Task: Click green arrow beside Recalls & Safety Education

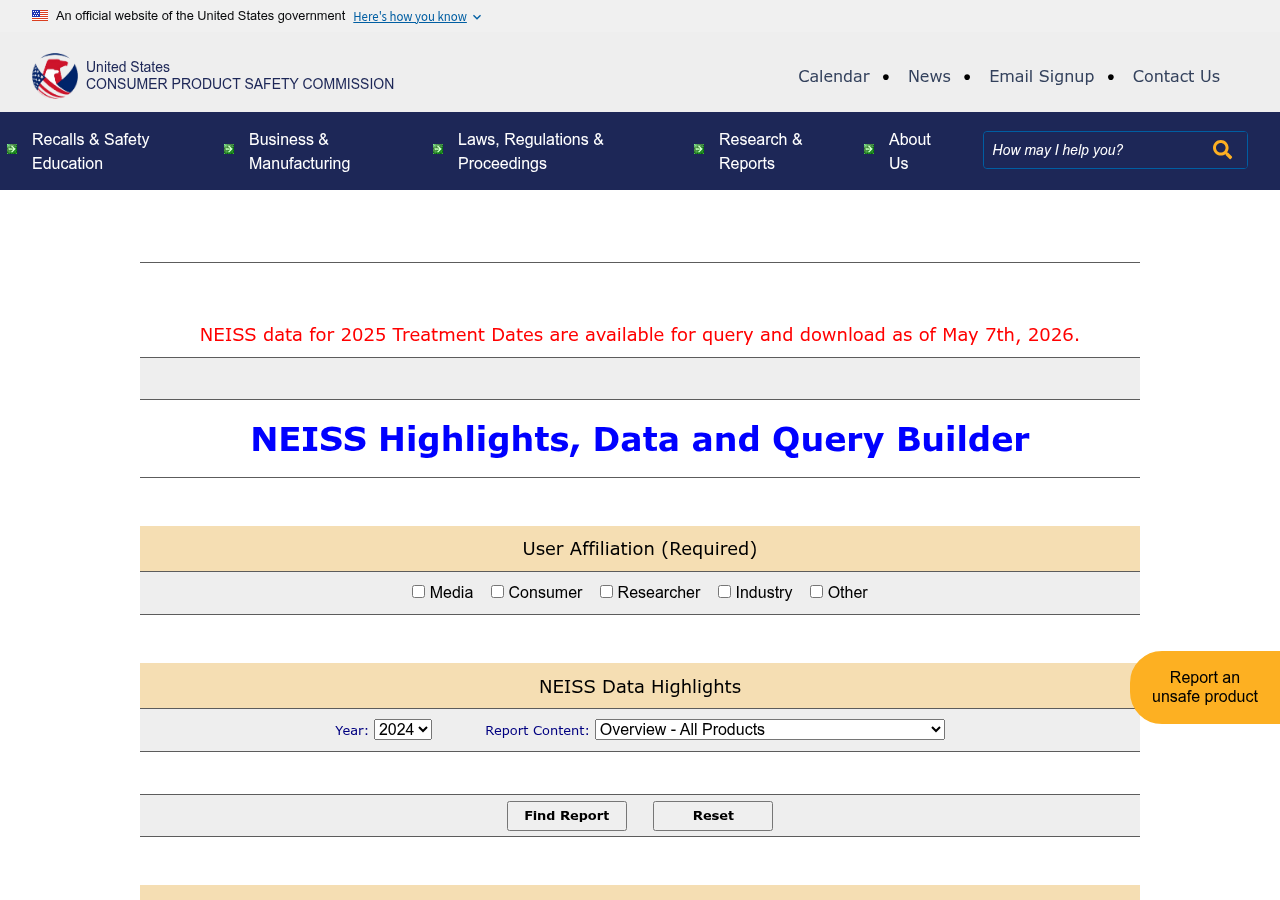Action: coord(12,149)
